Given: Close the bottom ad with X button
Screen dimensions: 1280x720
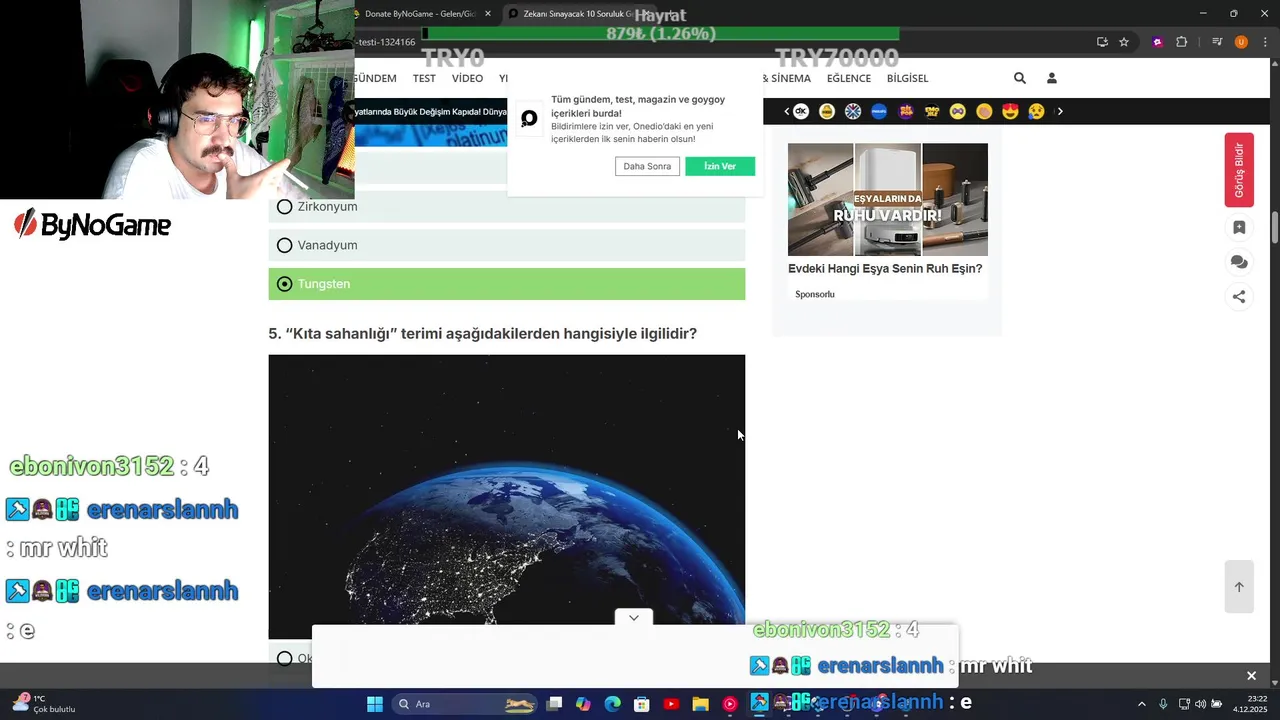Looking at the screenshot, I should (1251, 676).
